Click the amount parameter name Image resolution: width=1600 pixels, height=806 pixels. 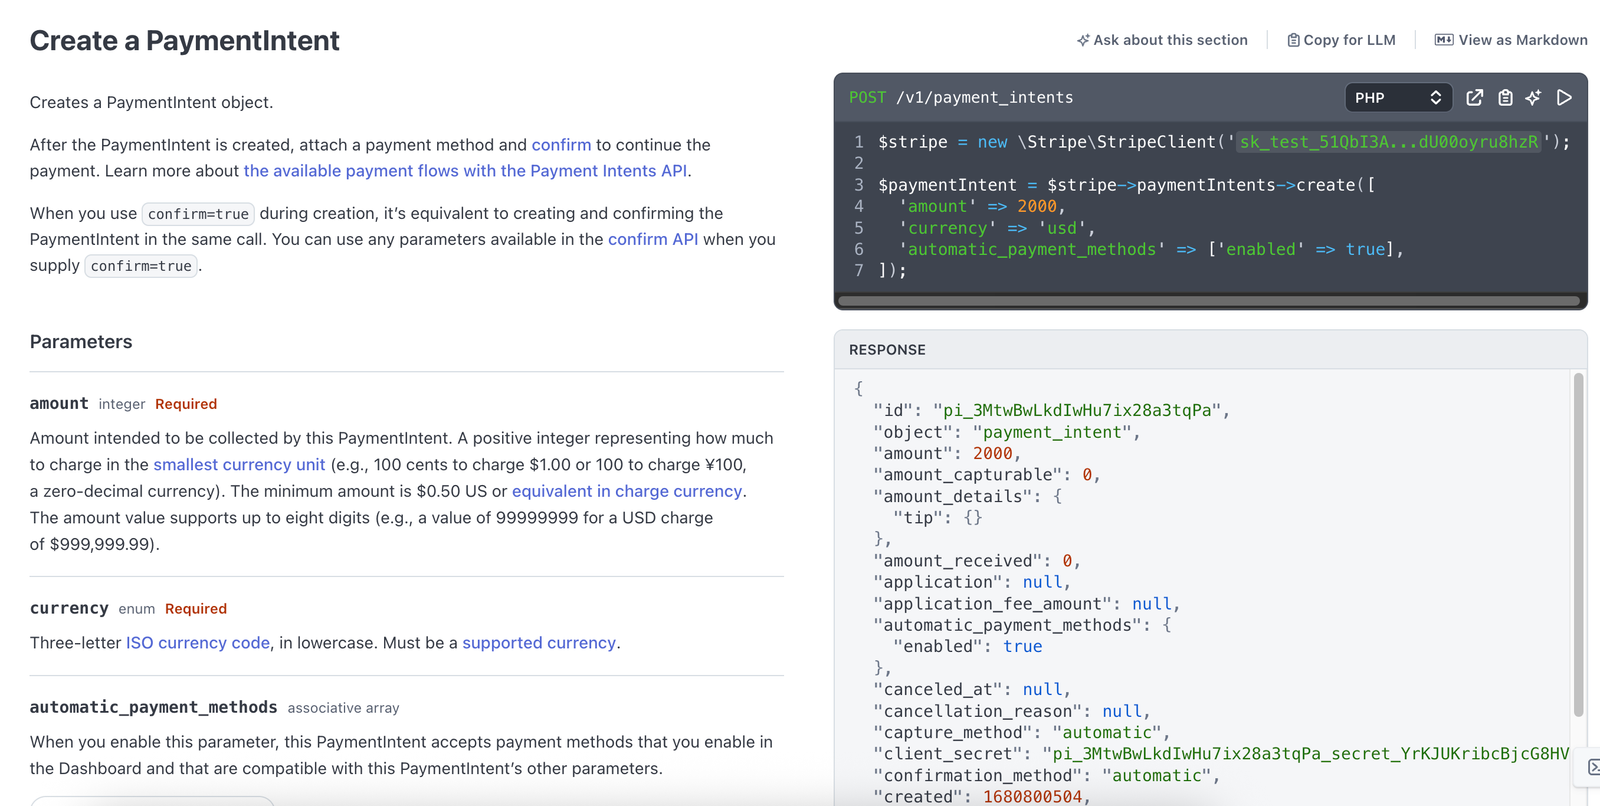tap(59, 403)
